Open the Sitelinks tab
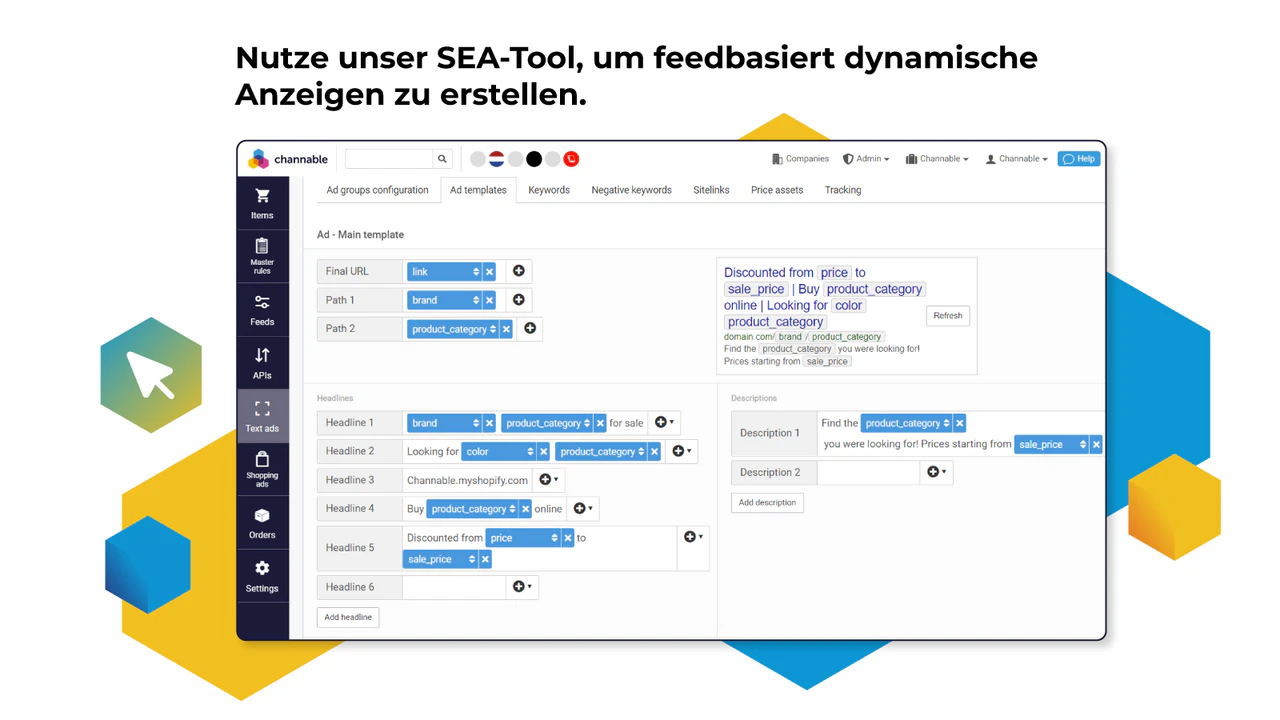1280x720 pixels. (x=711, y=190)
